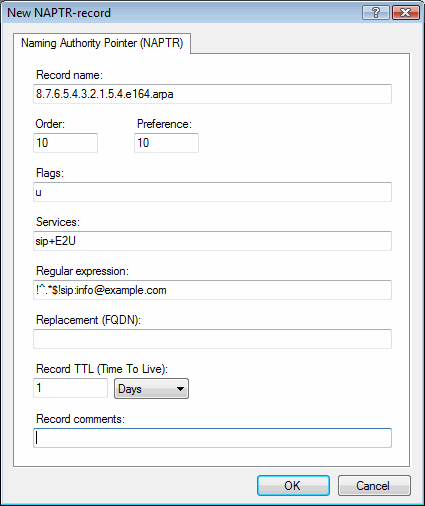The width and height of the screenshot is (425, 506).
Task: Focus the Preference value field
Action: pyautogui.click(x=166, y=143)
